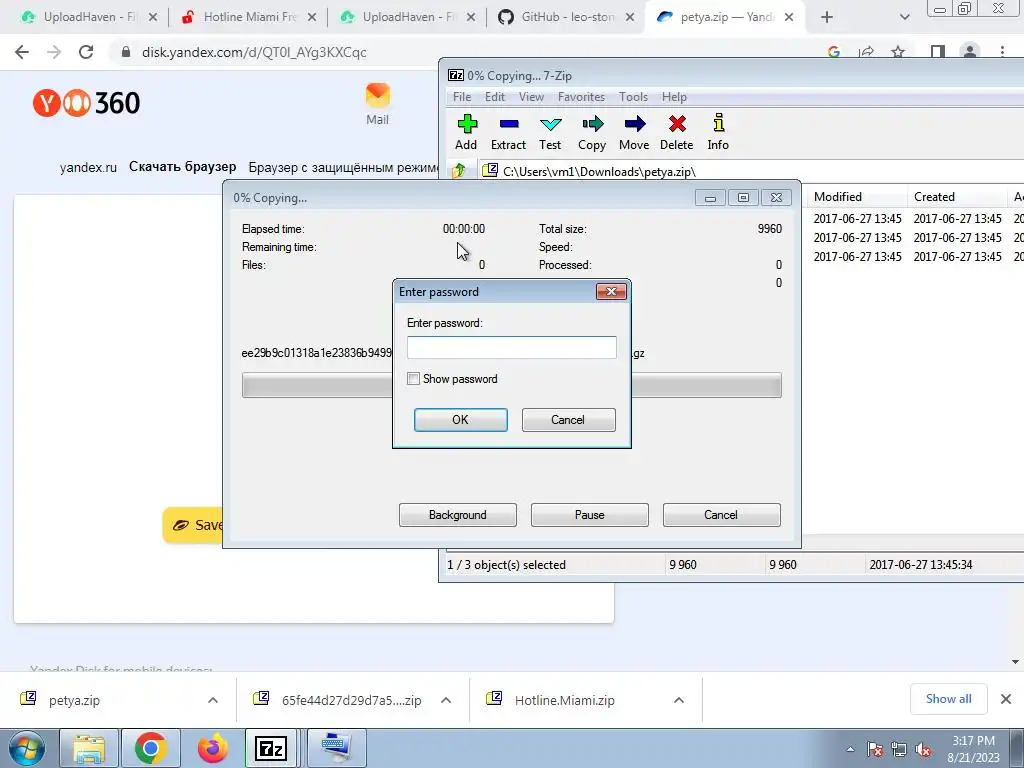The width and height of the screenshot is (1024, 768).
Task: Reload the Yandex Disk page
Action: (x=86, y=52)
